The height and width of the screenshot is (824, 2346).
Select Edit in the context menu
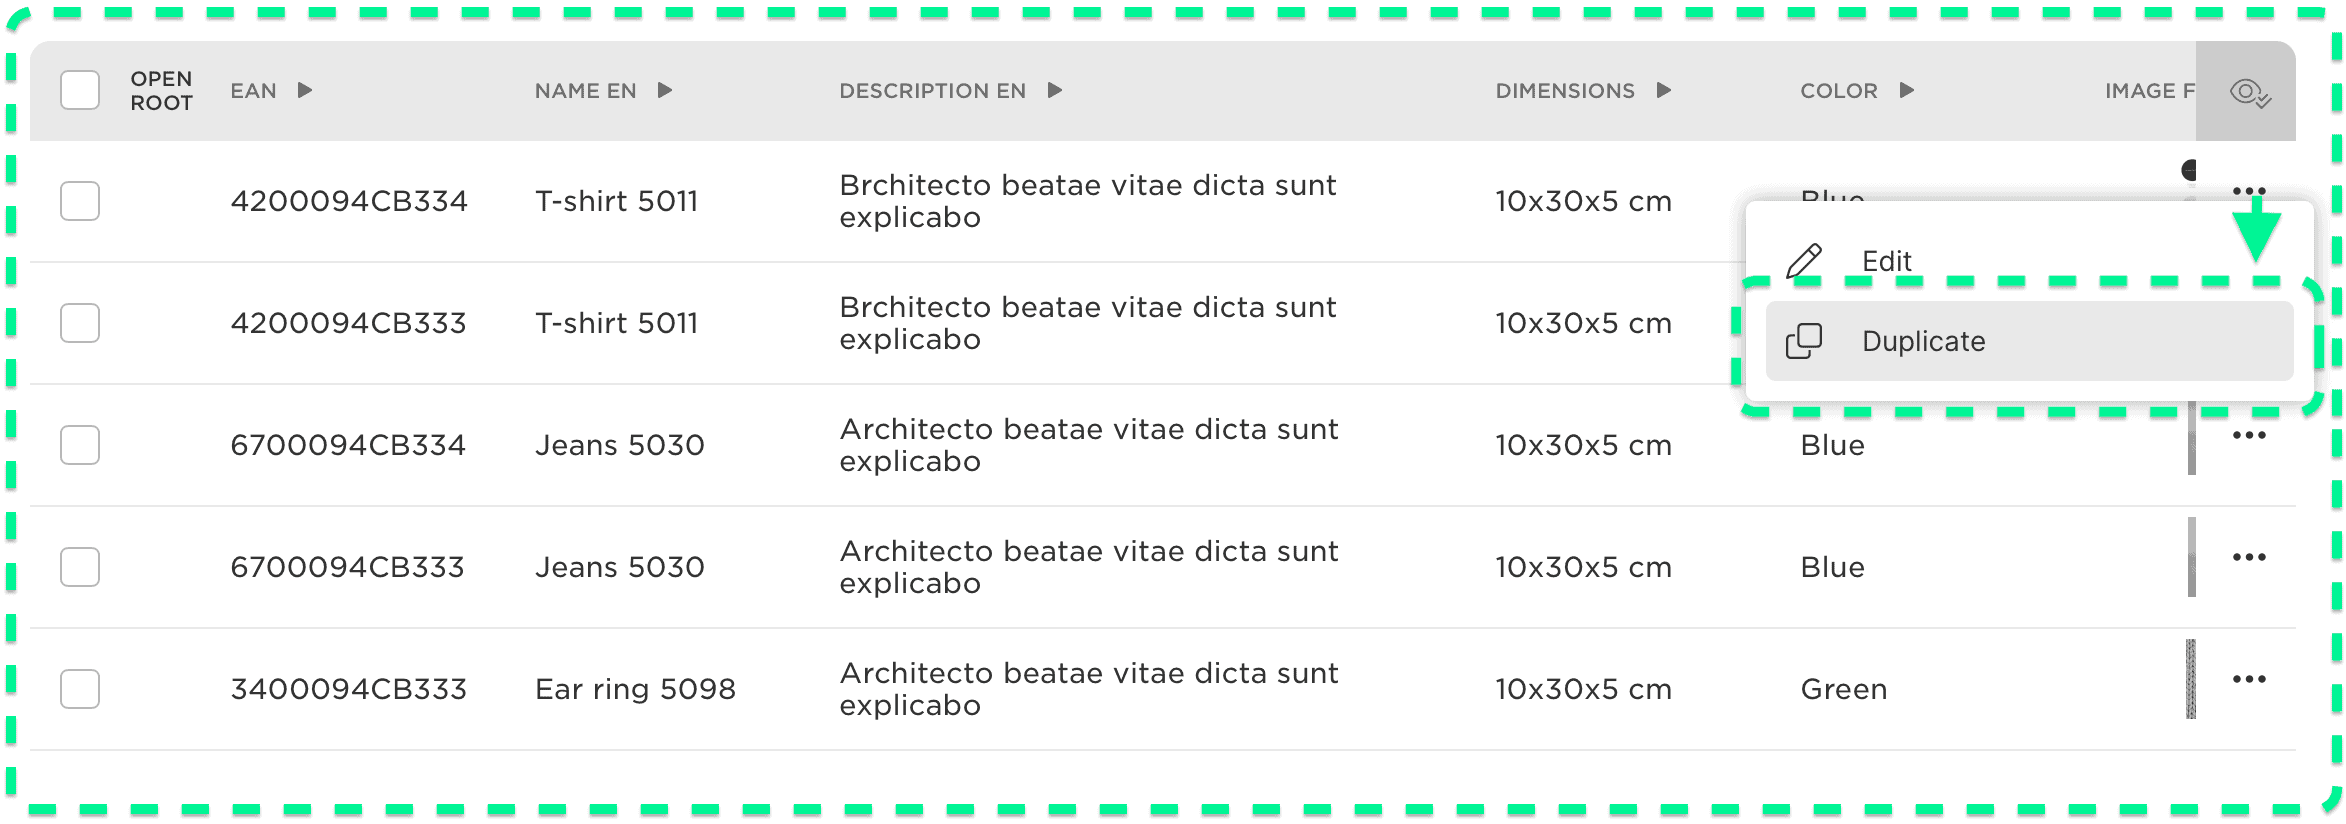(1886, 260)
